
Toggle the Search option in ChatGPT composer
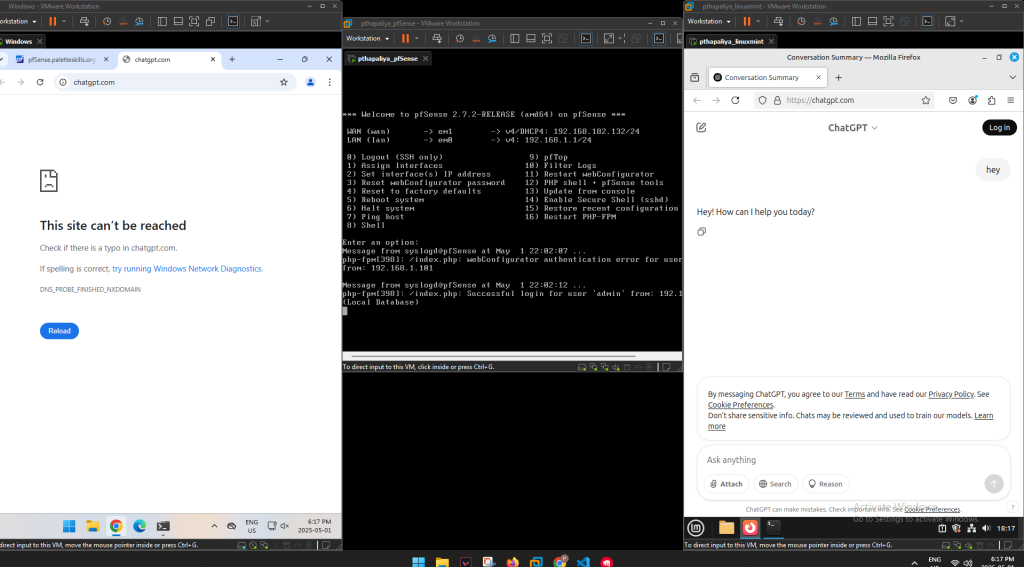click(x=775, y=484)
